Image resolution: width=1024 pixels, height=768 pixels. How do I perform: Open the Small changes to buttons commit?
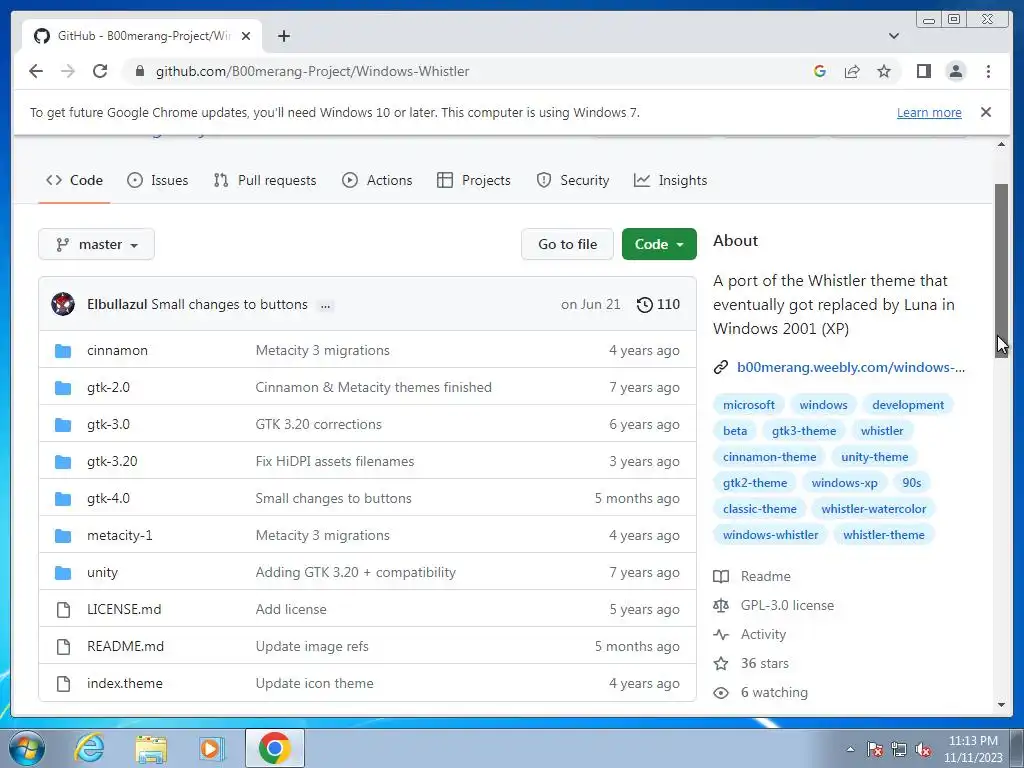pos(229,304)
